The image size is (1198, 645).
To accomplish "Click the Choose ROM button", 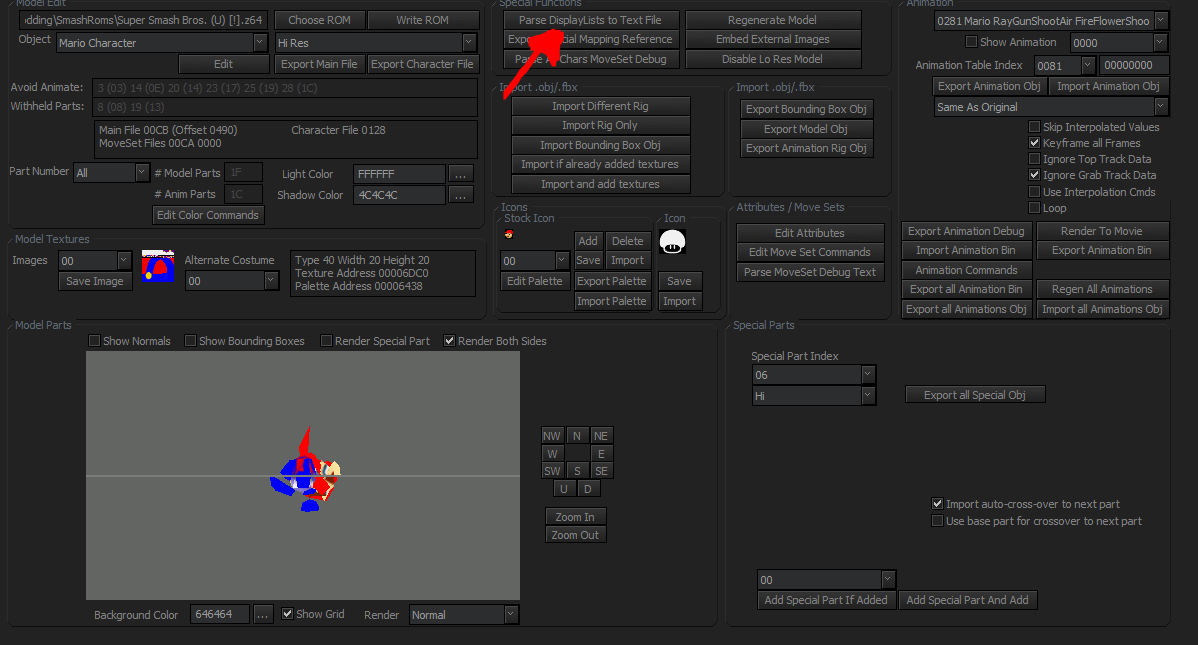I will (x=319, y=20).
